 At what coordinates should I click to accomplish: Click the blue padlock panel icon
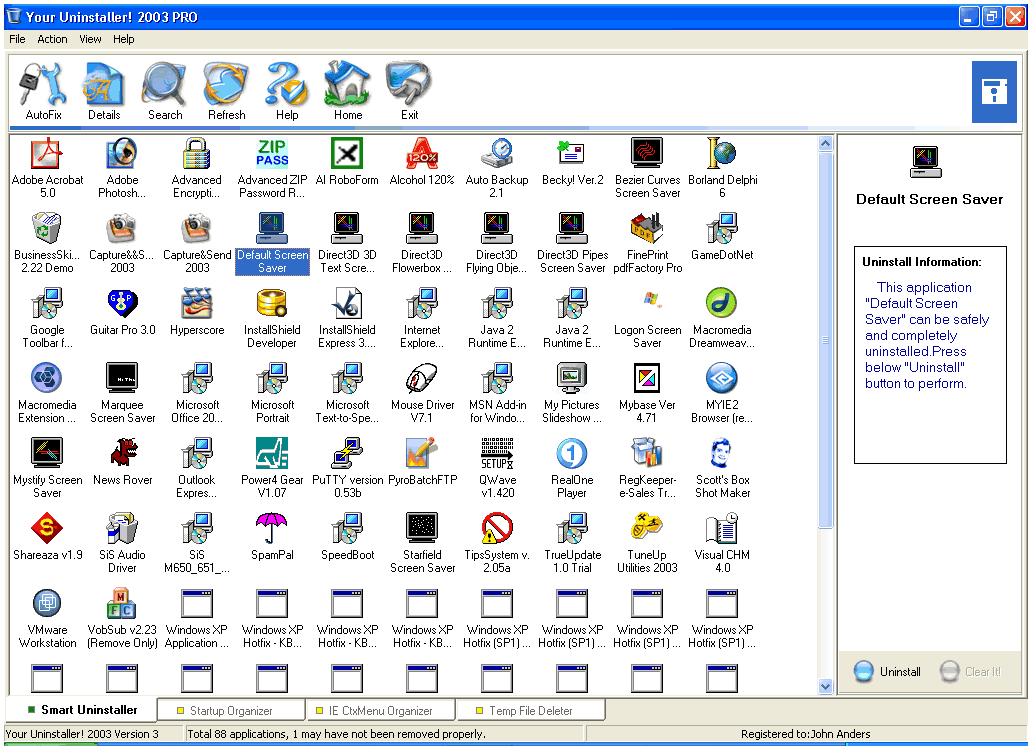994,91
